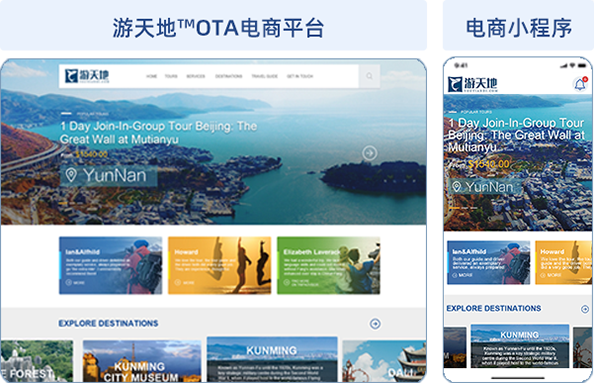Screen dimensions: 594x387
Task: Select the Kunming City Museum destination thumbnail
Action: (142, 361)
